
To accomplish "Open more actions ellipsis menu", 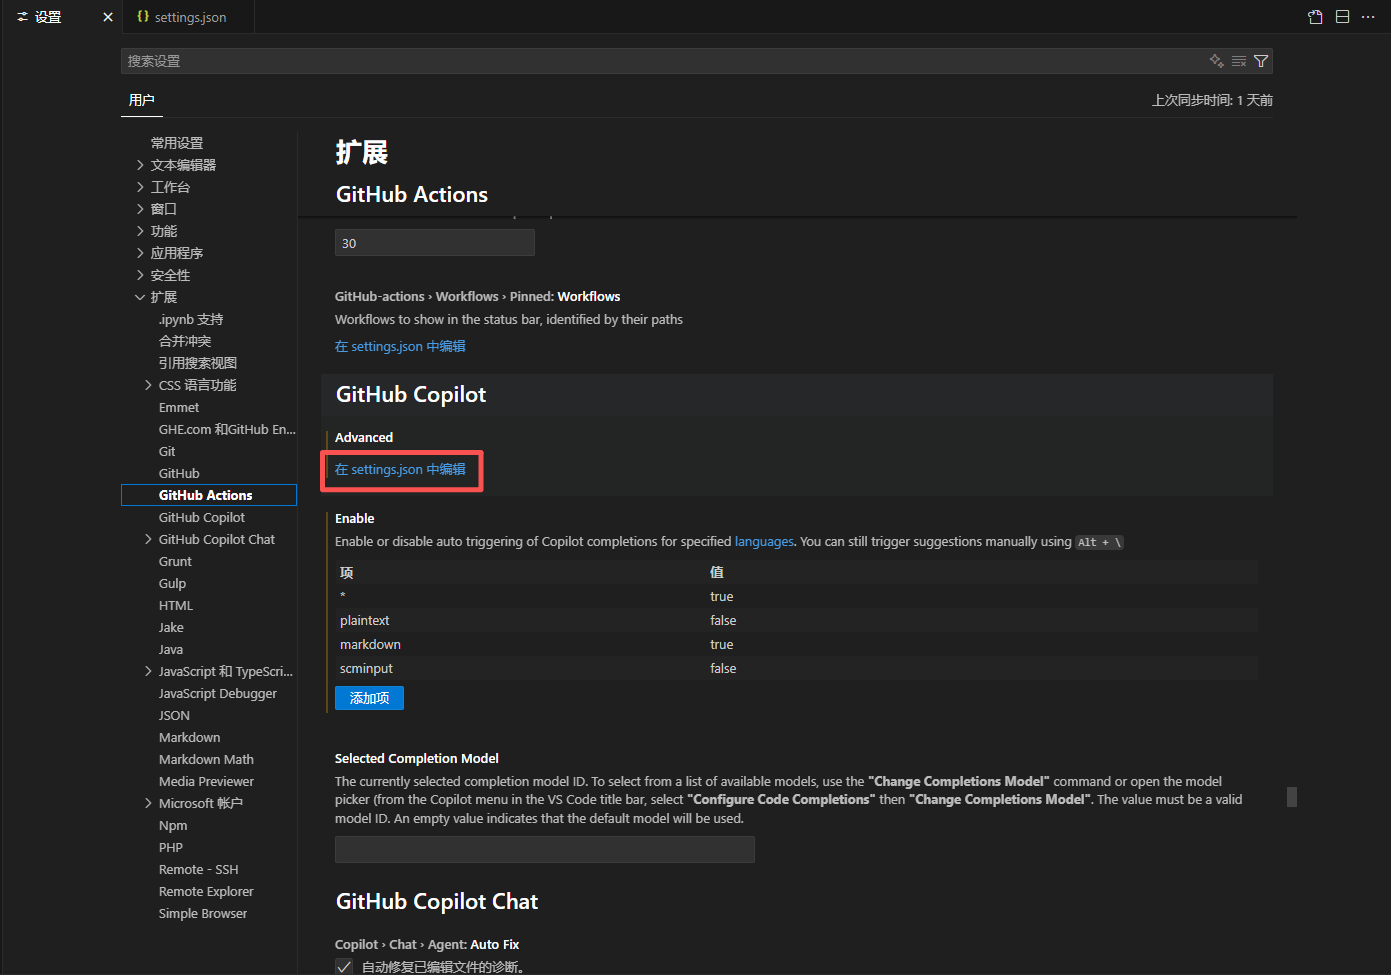I will (x=1368, y=17).
